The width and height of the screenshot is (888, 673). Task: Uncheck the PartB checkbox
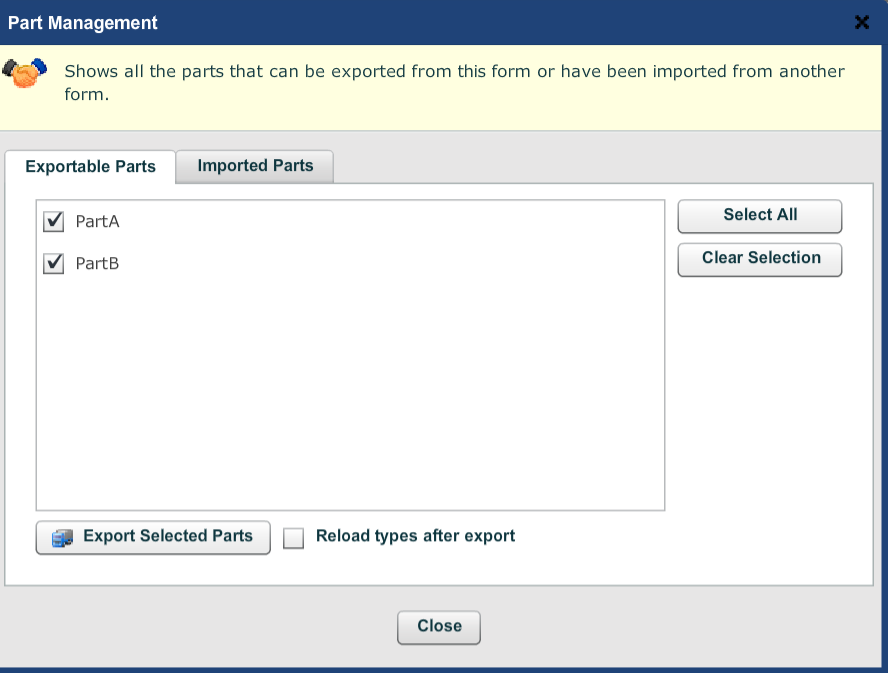tap(54, 263)
